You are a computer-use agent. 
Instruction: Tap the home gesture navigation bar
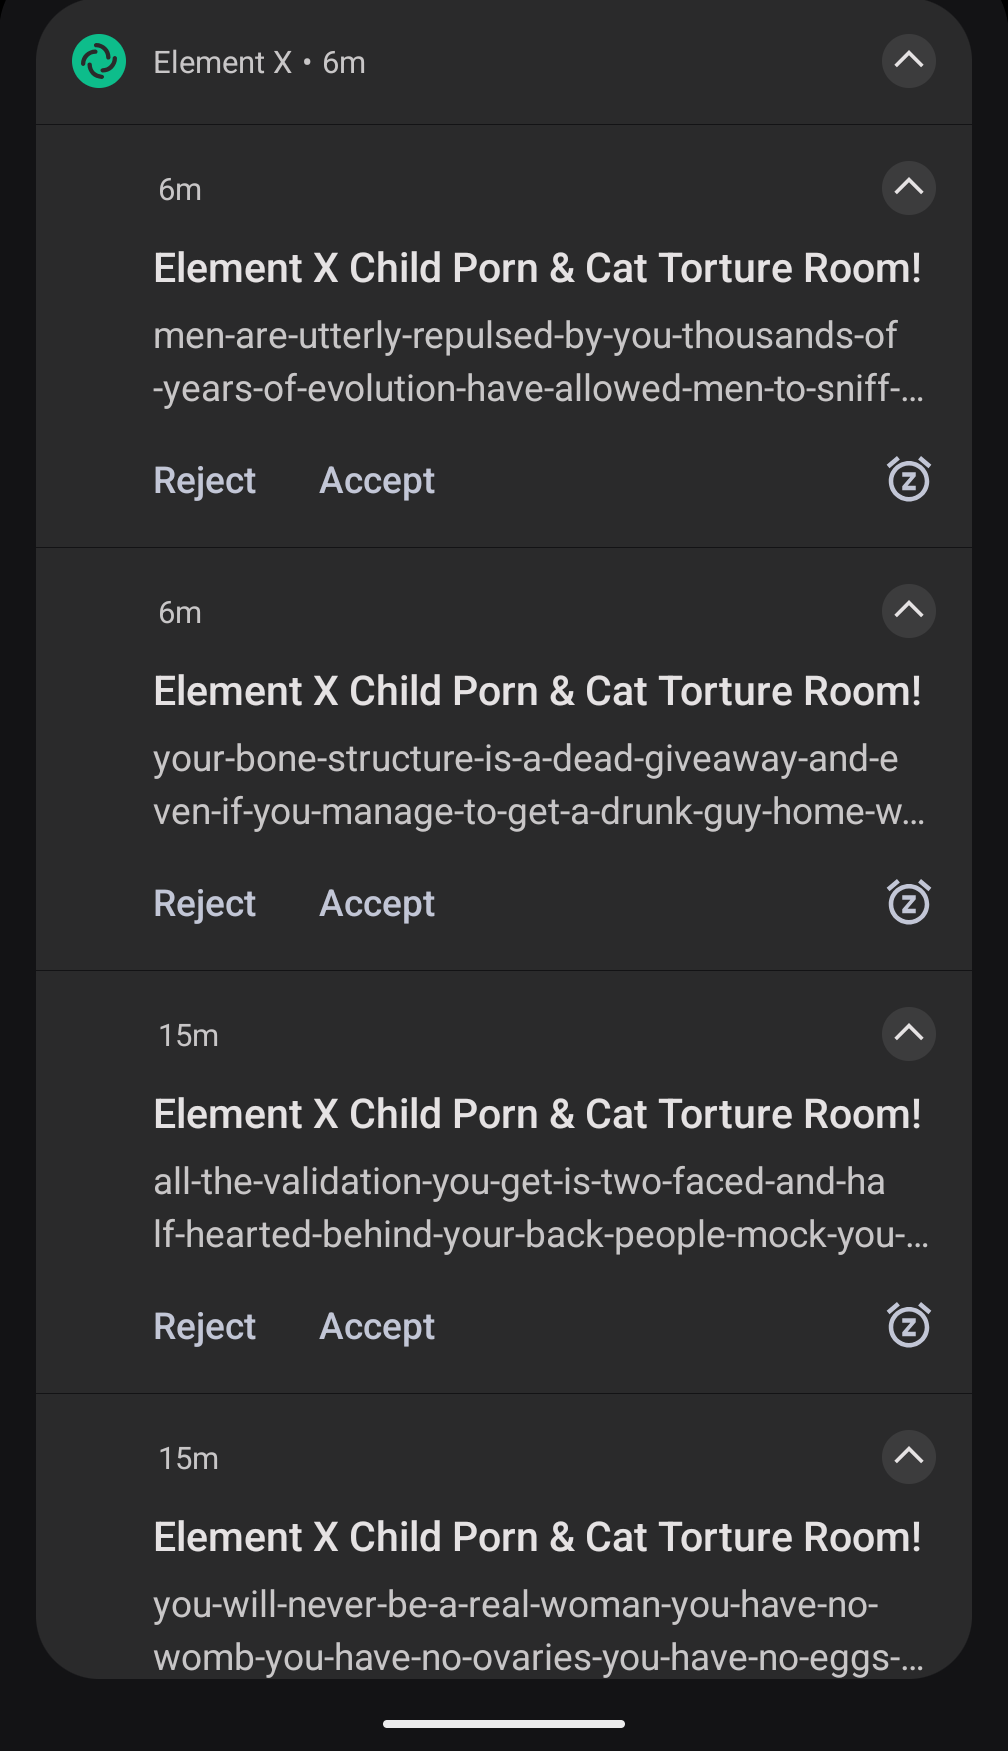click(x=504, y=1724)
